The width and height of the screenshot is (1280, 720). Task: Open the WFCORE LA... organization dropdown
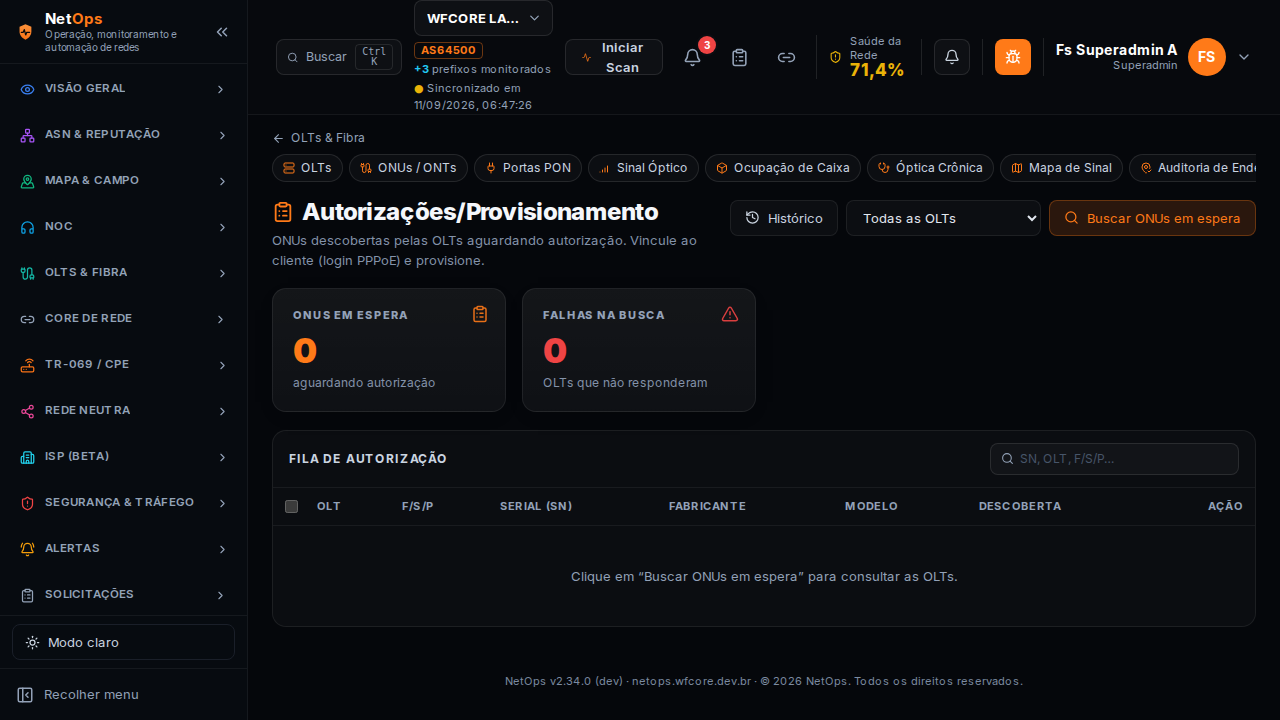click(483, 18)
